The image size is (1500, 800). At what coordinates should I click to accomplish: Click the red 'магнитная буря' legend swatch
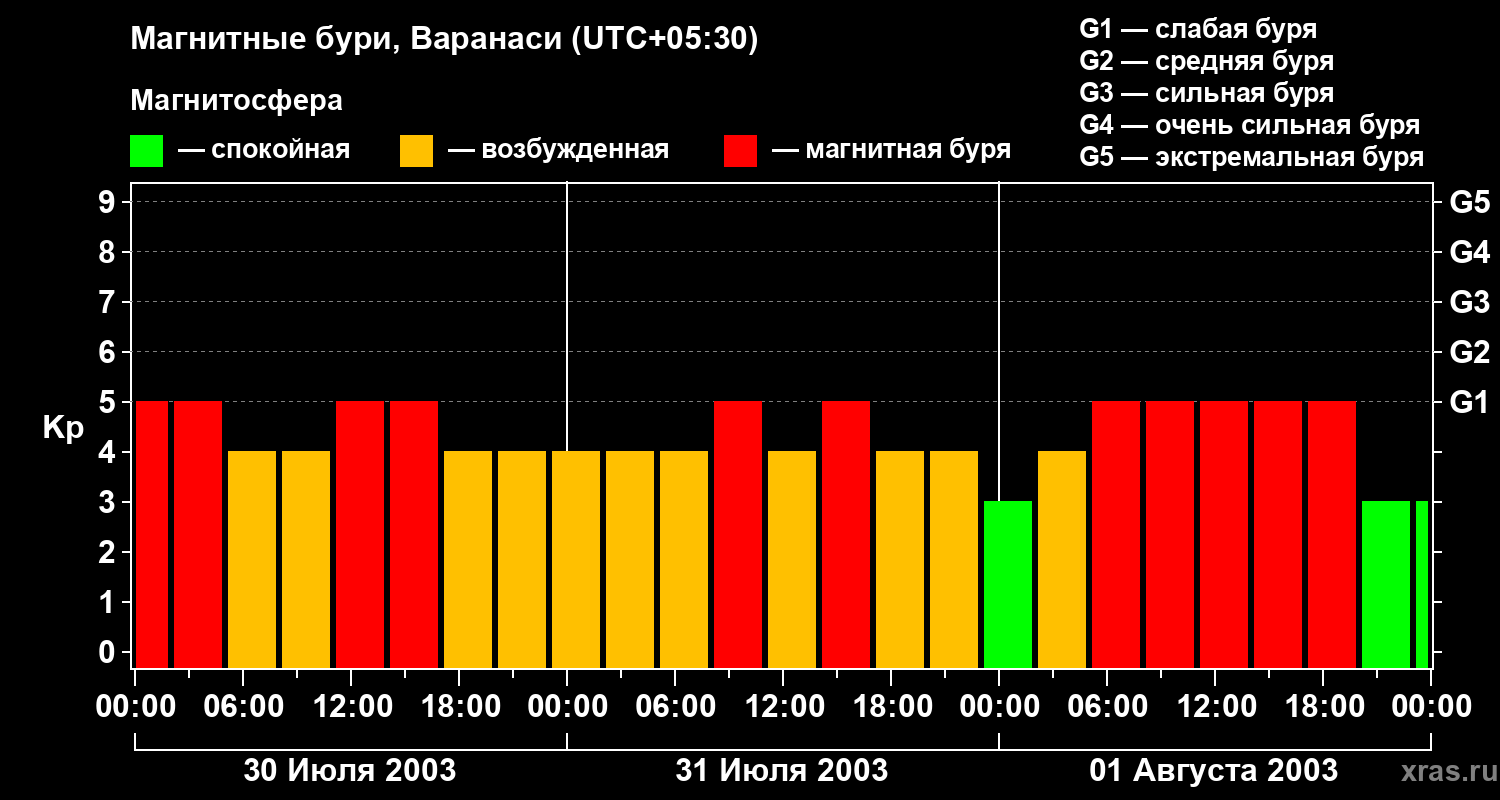pyautogui.click(x=740, y=151)
